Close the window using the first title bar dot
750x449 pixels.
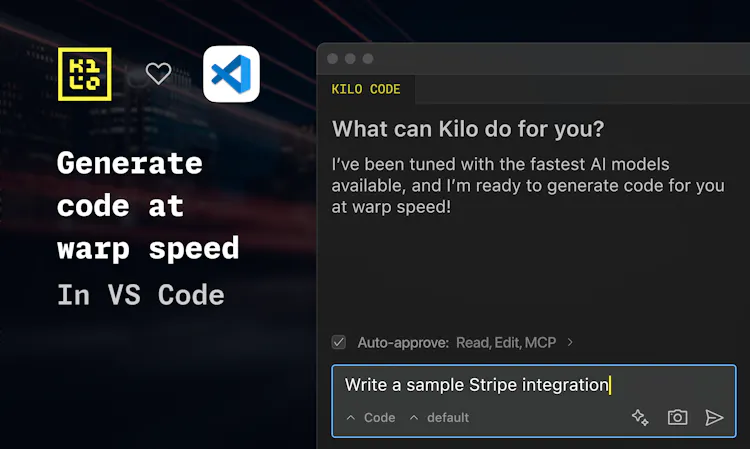point(332,59)
